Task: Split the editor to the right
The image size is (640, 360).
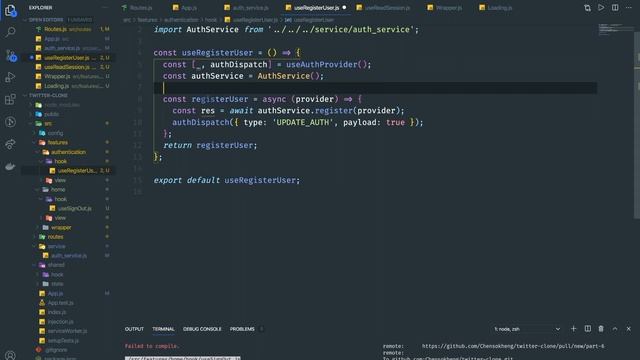Action: [x=615, y=7]
